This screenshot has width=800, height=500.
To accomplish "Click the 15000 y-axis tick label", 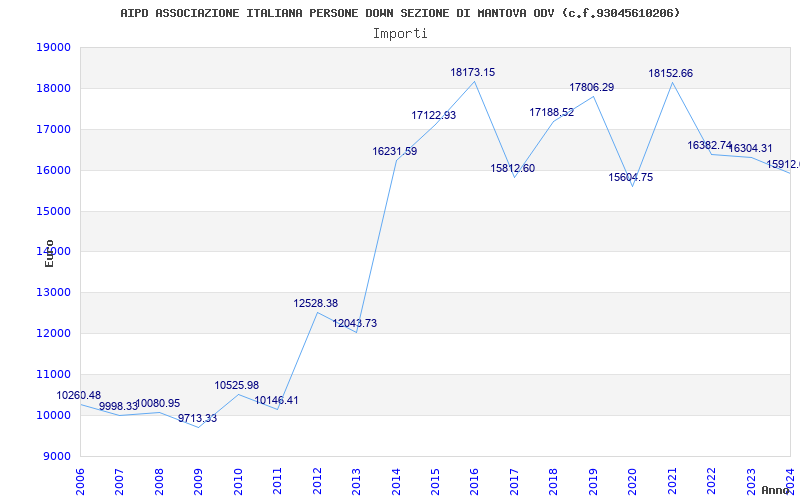I will pyautogui.click(x=53, y=211).
